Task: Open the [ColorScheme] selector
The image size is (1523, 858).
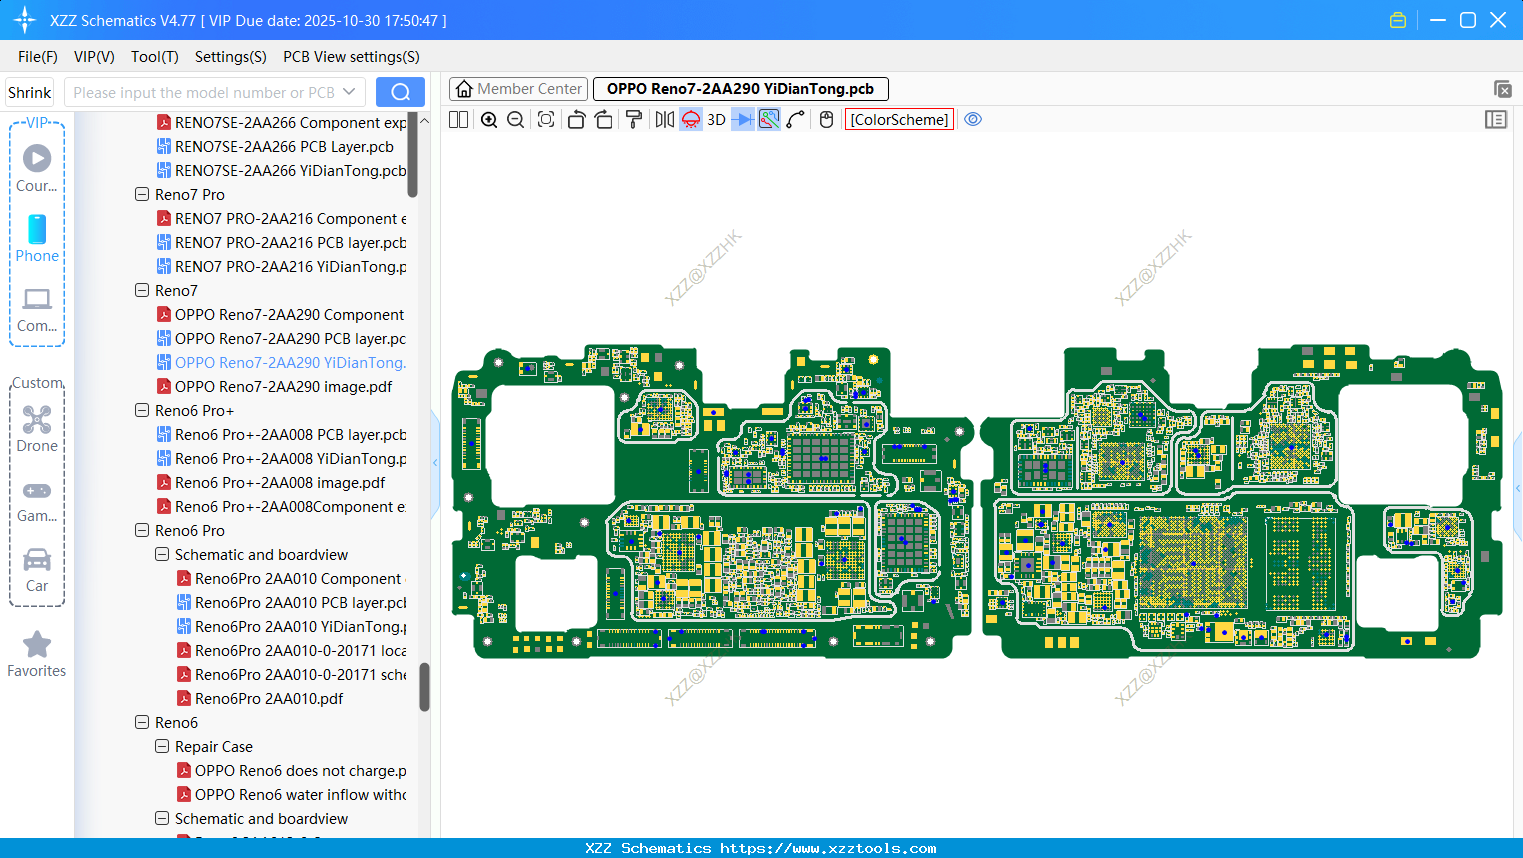Action: [x=899, y=119]
